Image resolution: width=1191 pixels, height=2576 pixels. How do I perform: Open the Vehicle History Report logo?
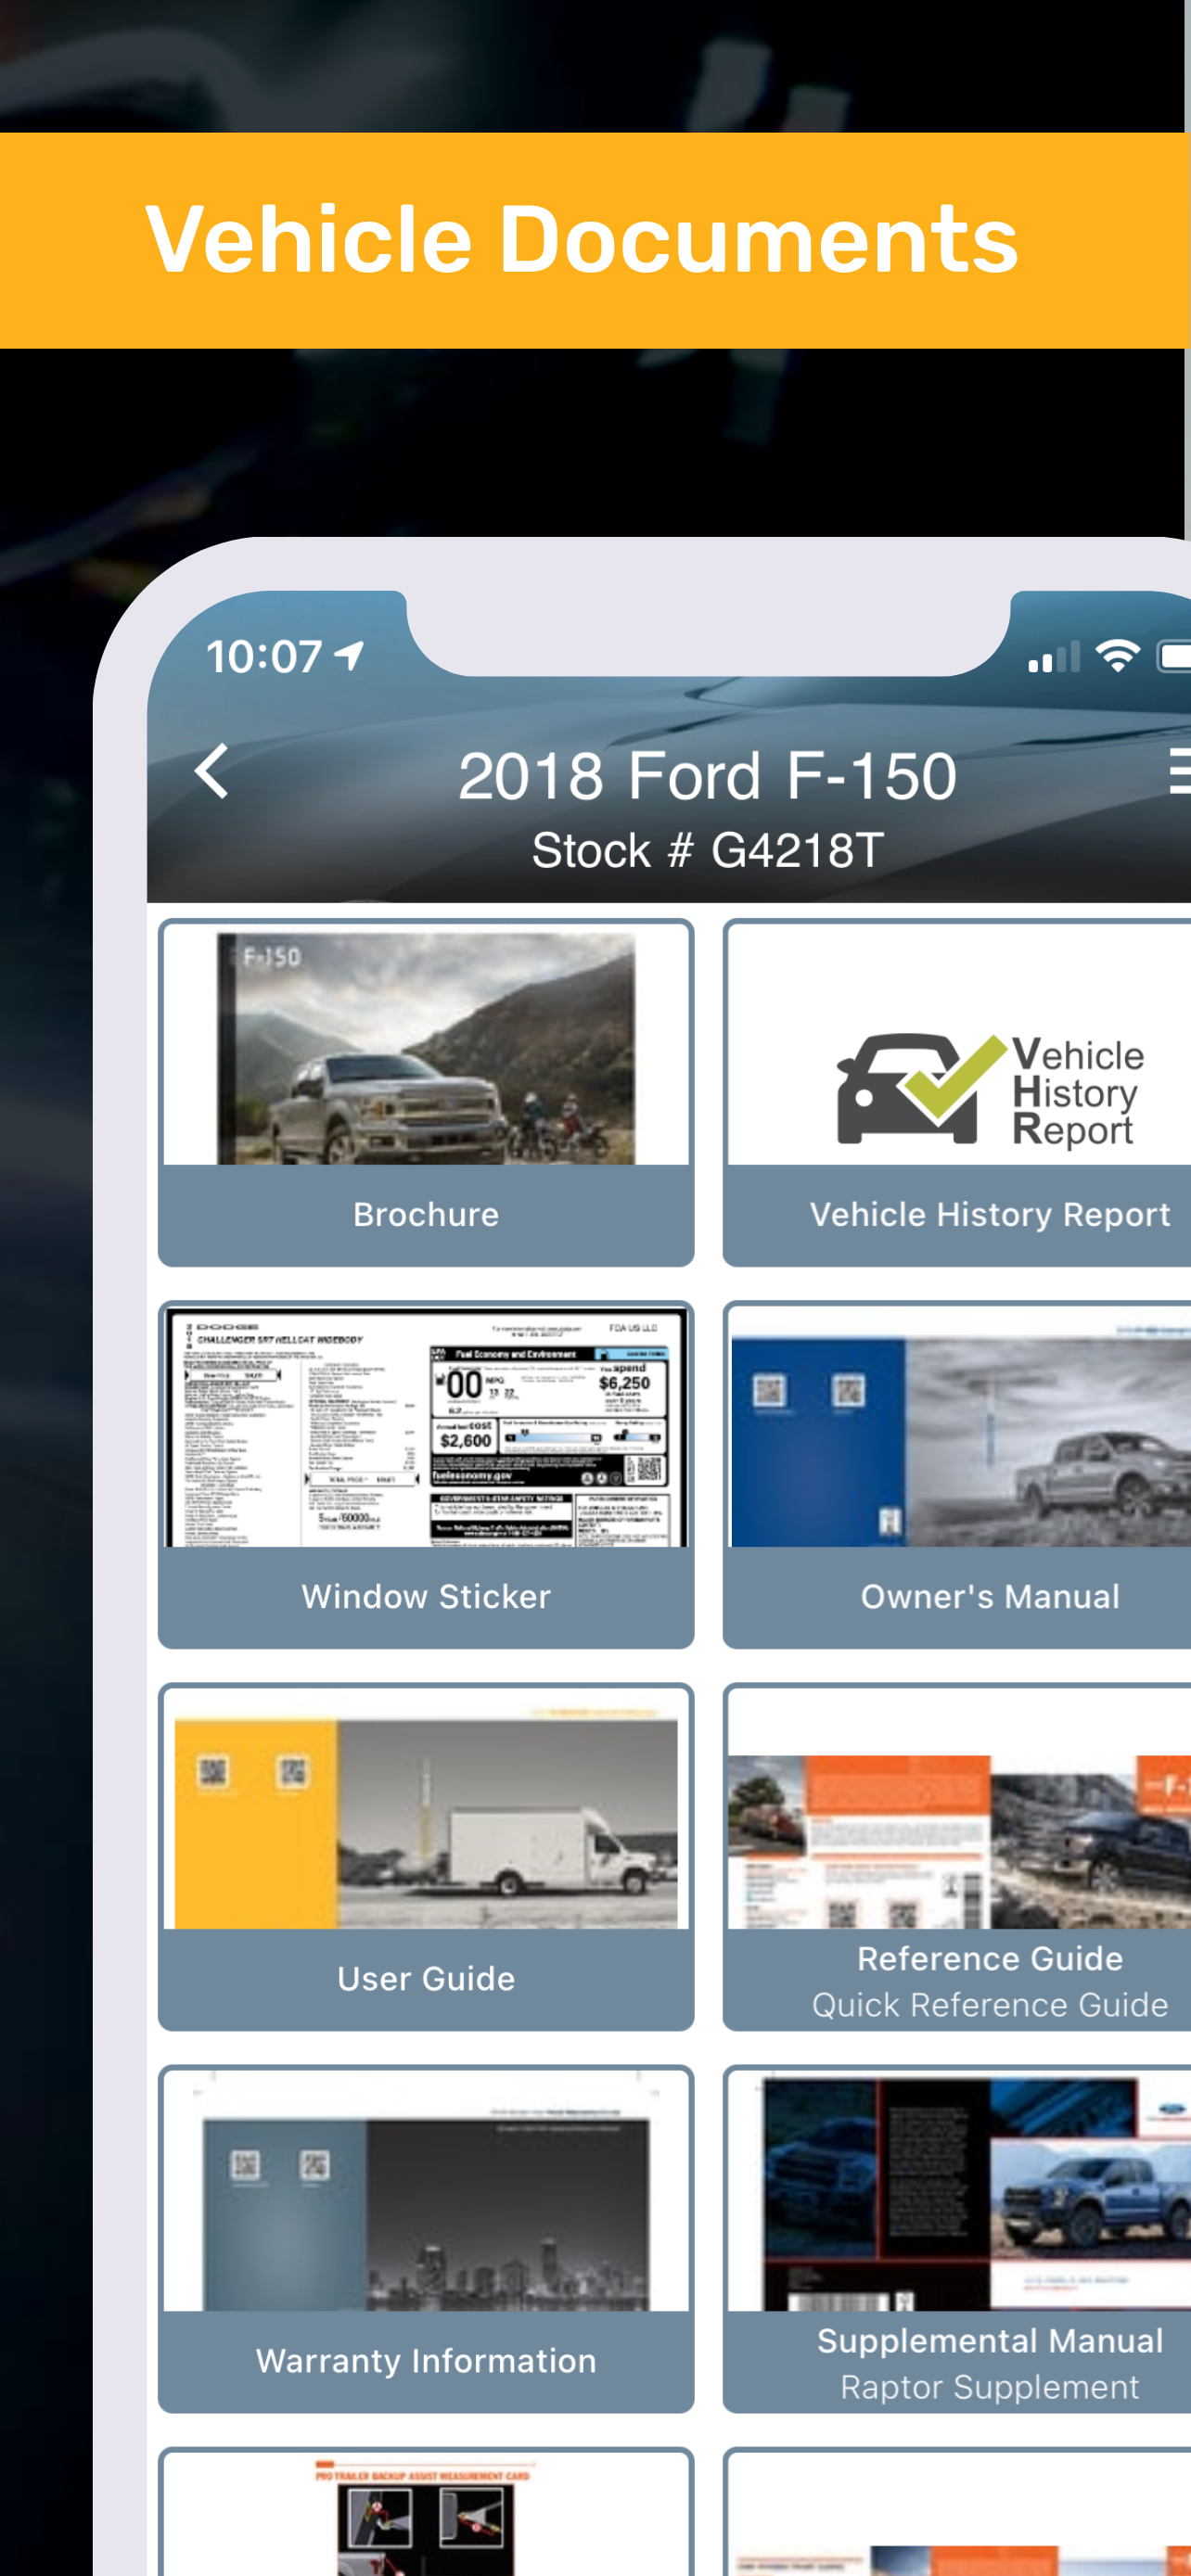click(x=989, y=1090)
